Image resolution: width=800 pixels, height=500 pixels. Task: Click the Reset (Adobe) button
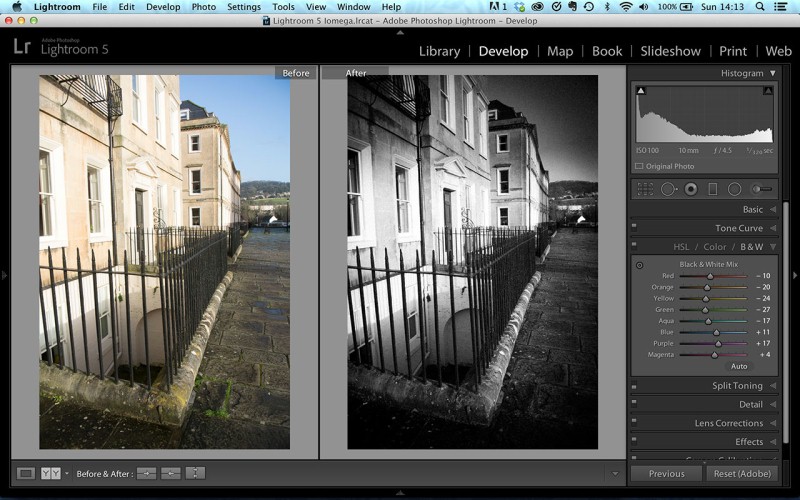742,474
